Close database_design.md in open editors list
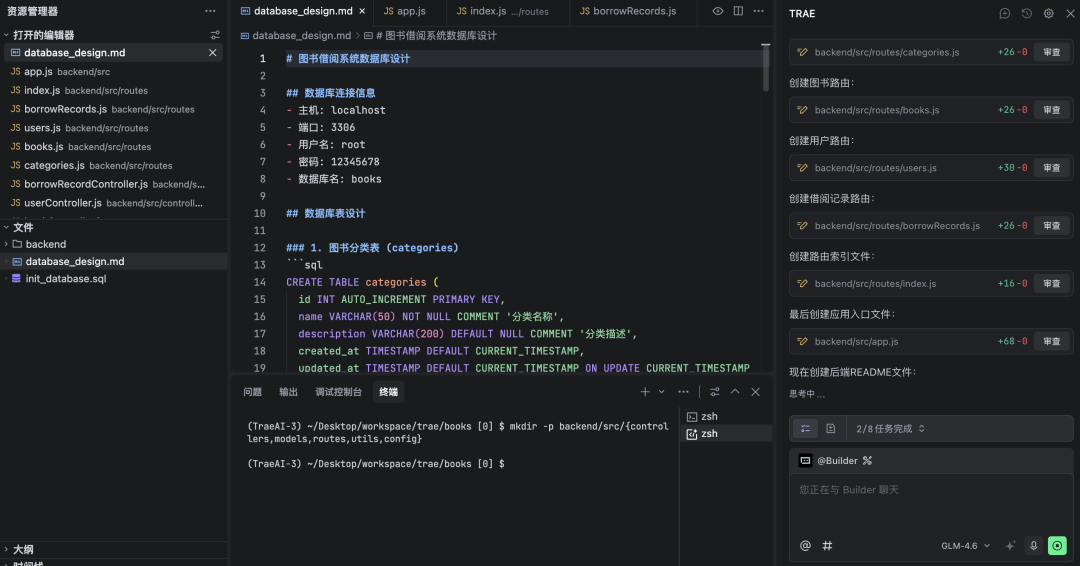Screen dimensions: 1080x566 click(212, 52)
